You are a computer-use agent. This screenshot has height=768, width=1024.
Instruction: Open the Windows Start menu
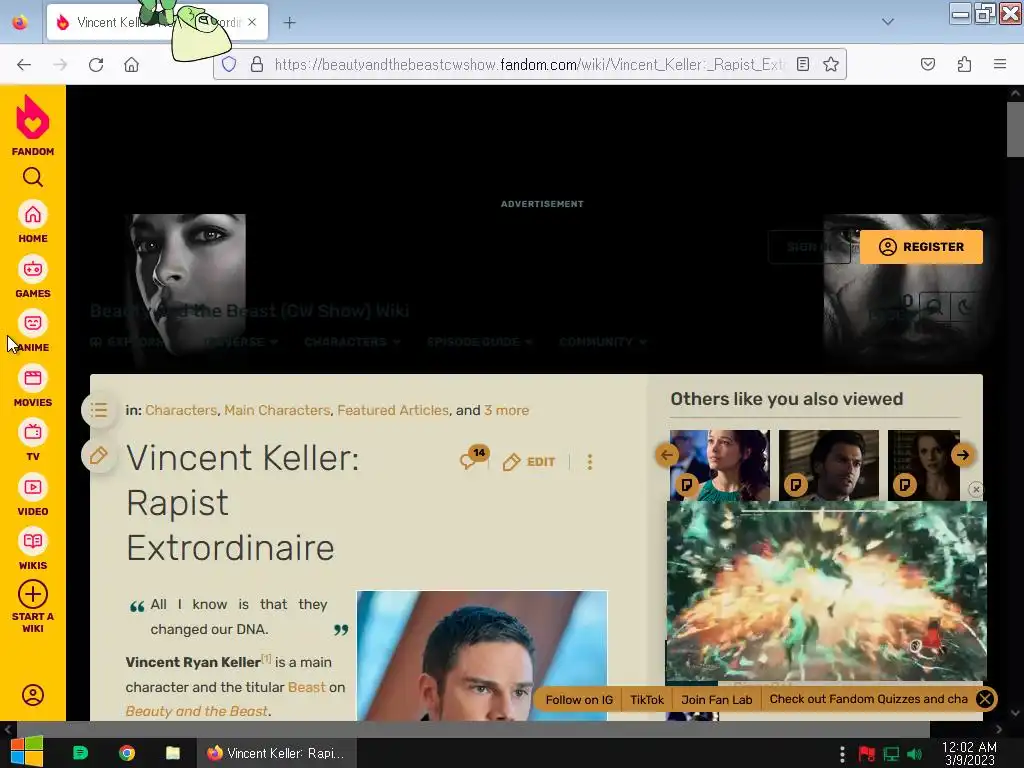pos(26,752)
